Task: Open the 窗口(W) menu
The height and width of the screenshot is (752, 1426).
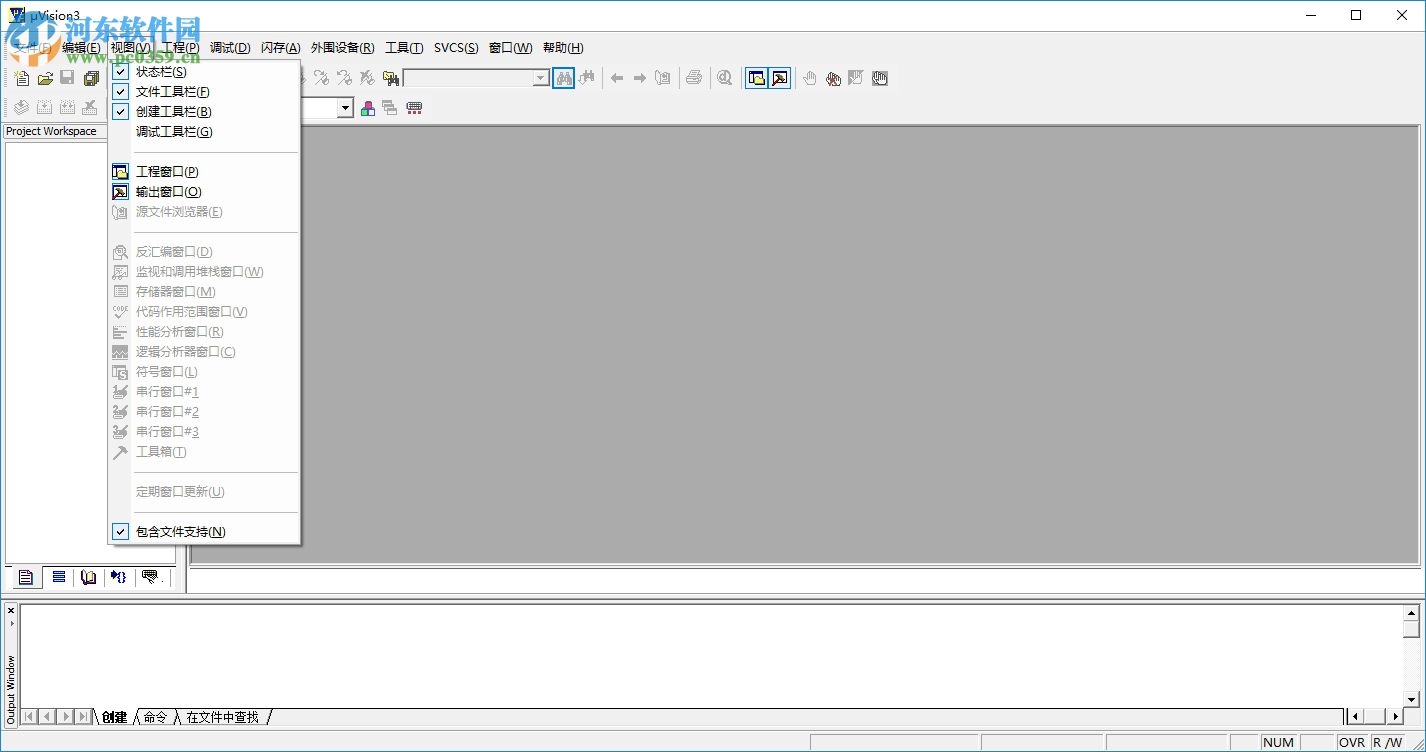Action: [510, 48]
